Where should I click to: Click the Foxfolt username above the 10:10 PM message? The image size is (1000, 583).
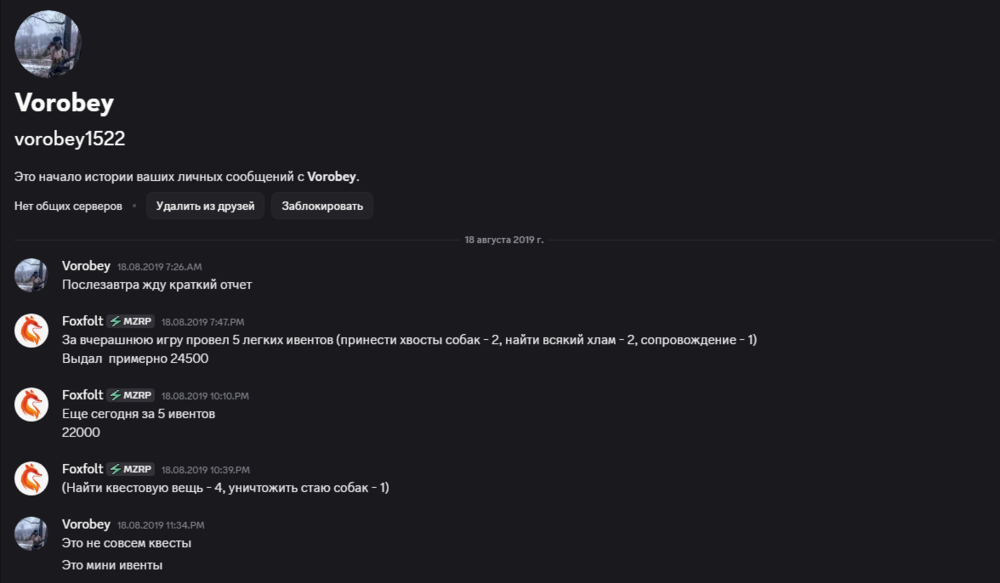pyautogui.click(x=81, y=394)
